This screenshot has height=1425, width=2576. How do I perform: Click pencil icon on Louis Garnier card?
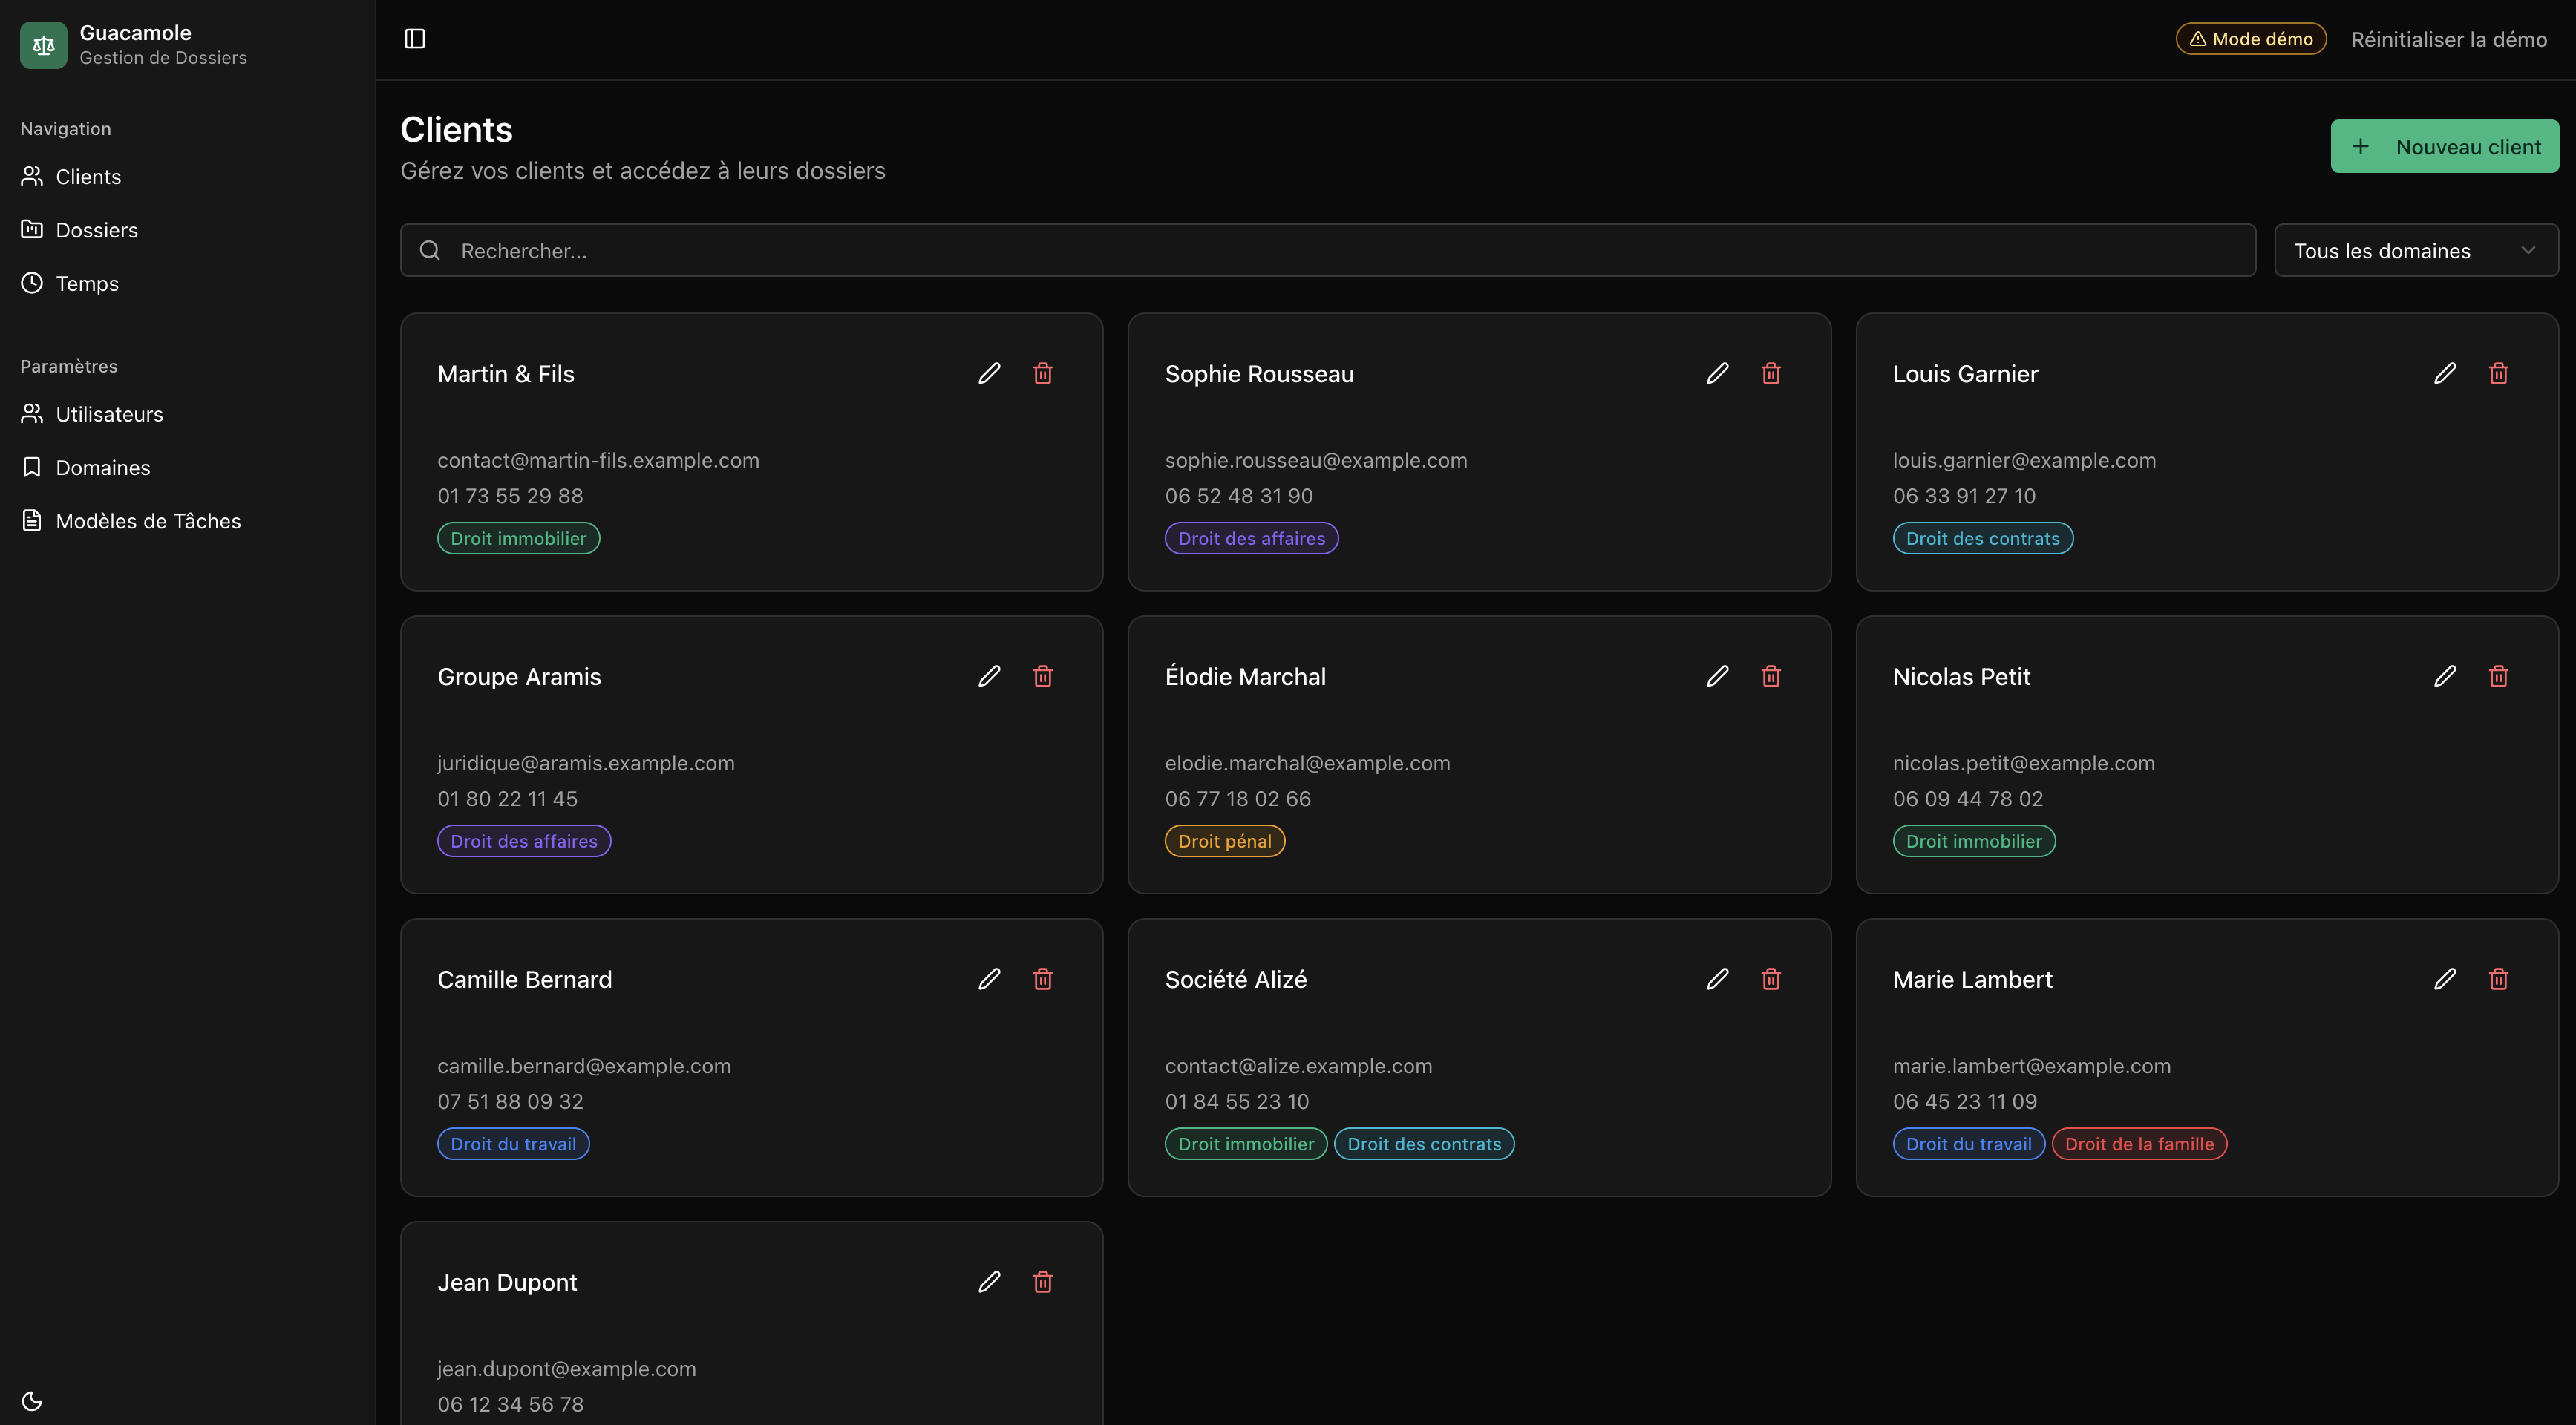[x=2444, y=373]
